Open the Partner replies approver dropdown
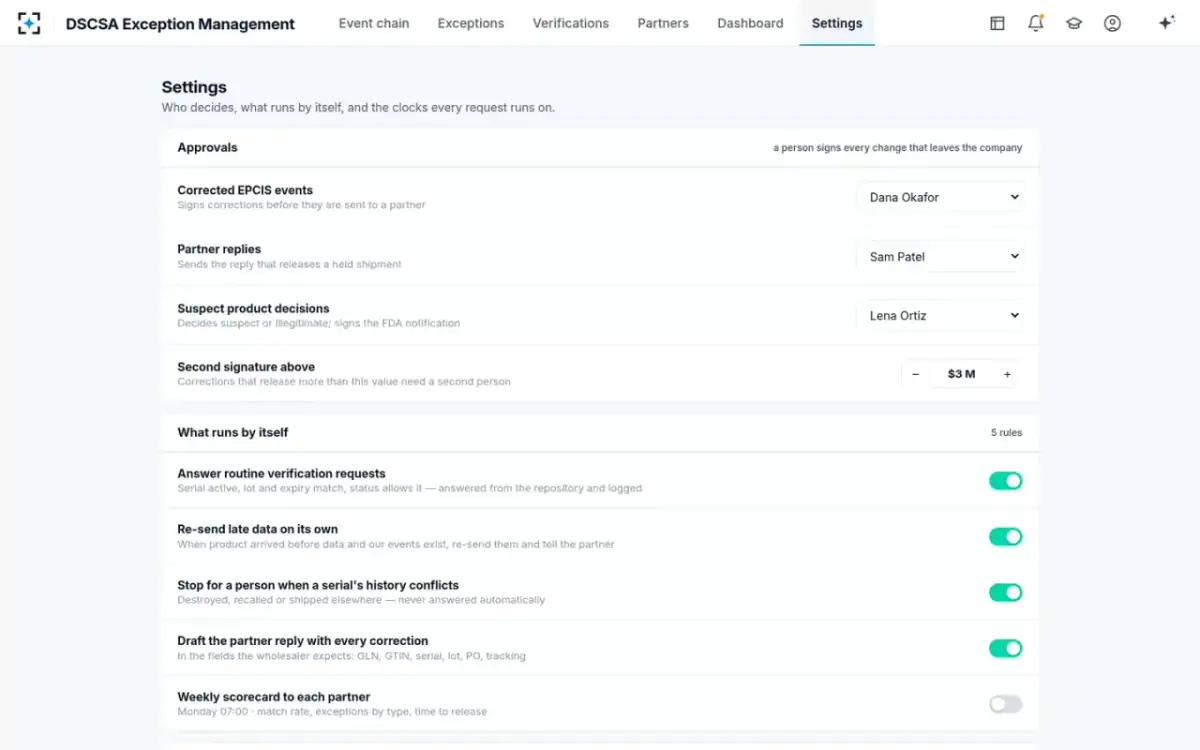The width and height of the screenshot is (1200, 750). (x=940, y=256)
